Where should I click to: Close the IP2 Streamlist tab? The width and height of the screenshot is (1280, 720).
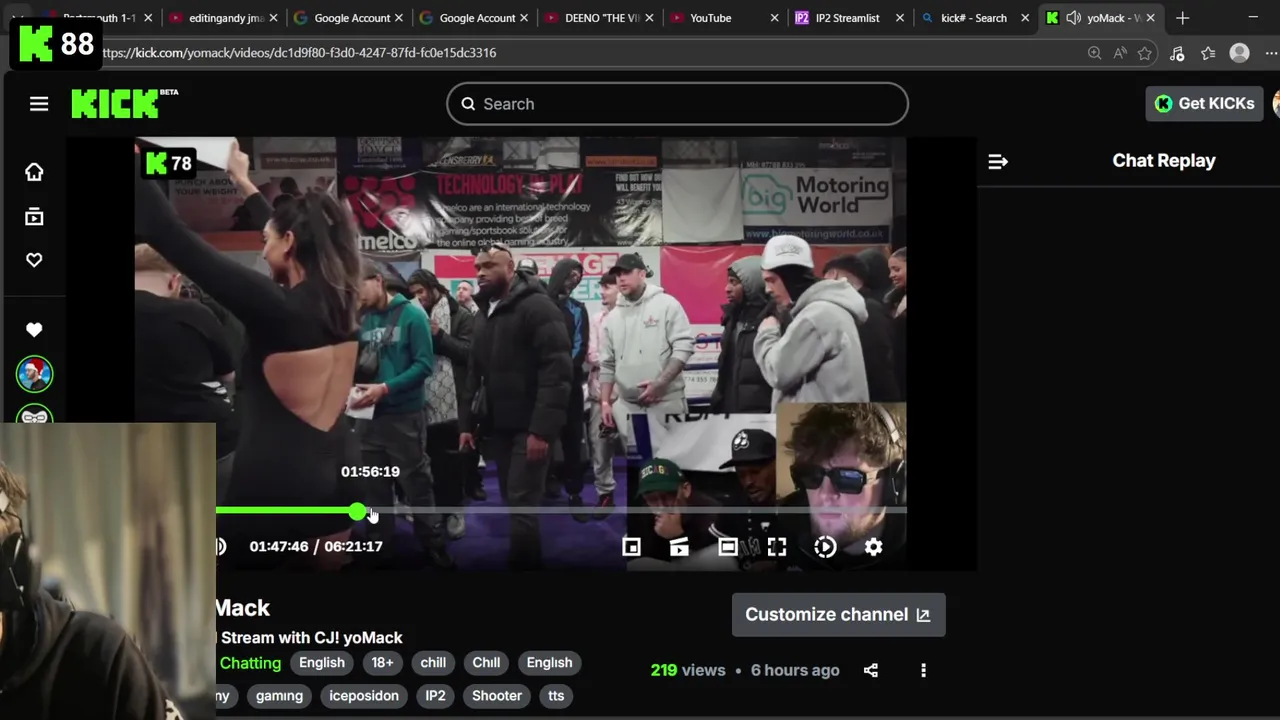900,18
